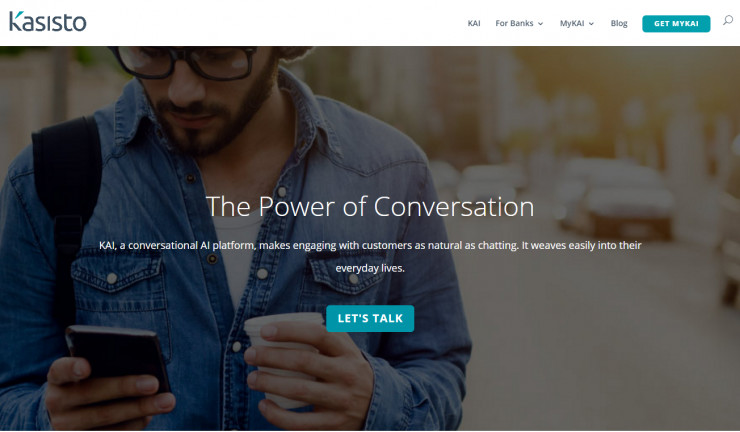
Task: Expand the MyKAI chevron arrow
Action: [591, 24]
